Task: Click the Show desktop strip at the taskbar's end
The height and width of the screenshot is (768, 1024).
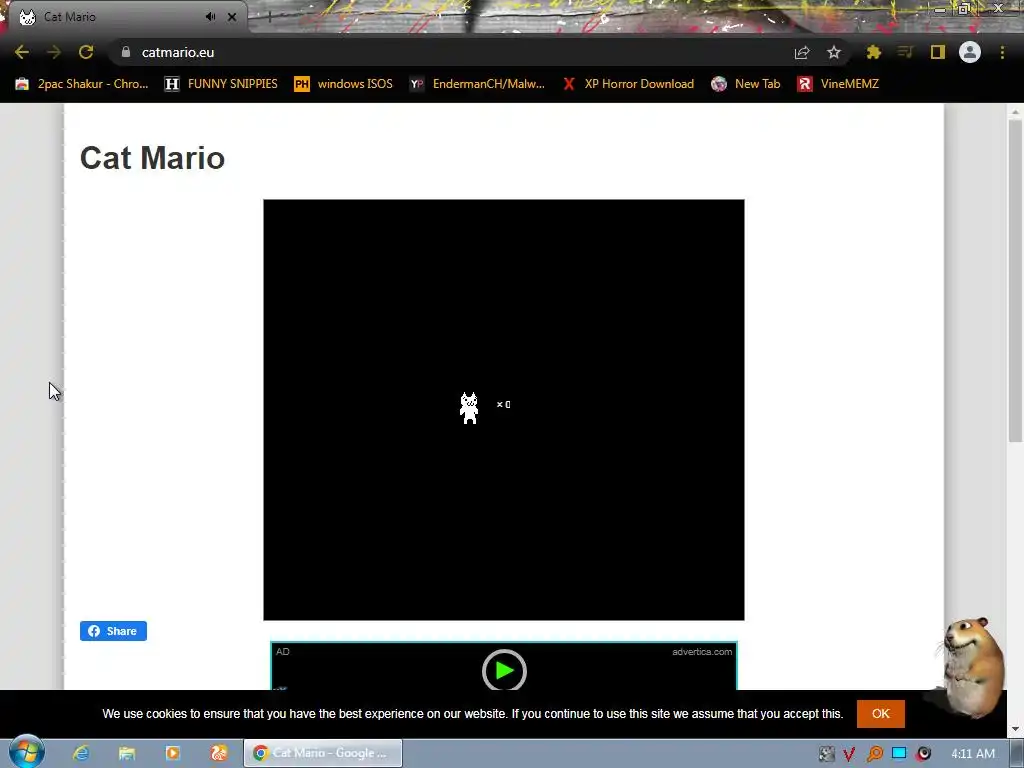Action: pos(1017,754)
